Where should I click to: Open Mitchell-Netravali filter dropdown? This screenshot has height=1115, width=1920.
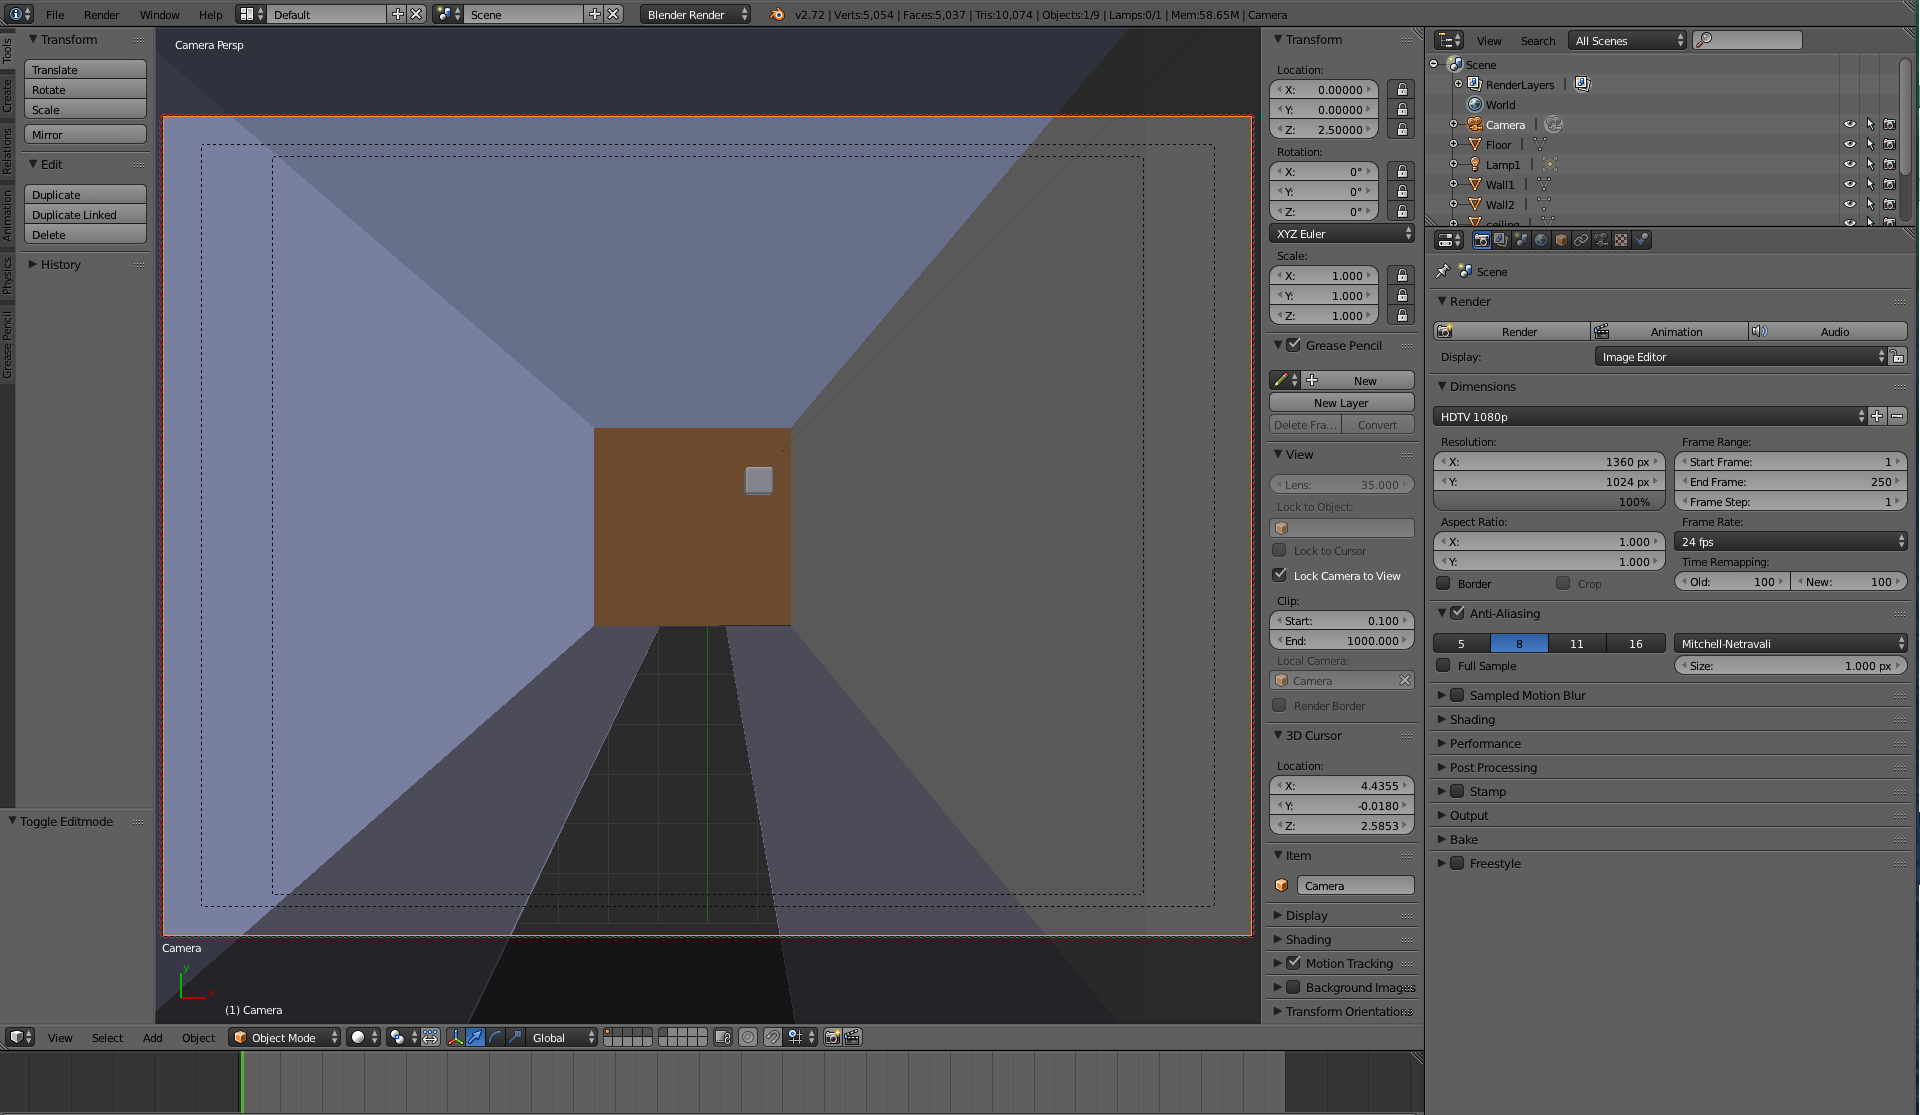[x=1791, y=643]
